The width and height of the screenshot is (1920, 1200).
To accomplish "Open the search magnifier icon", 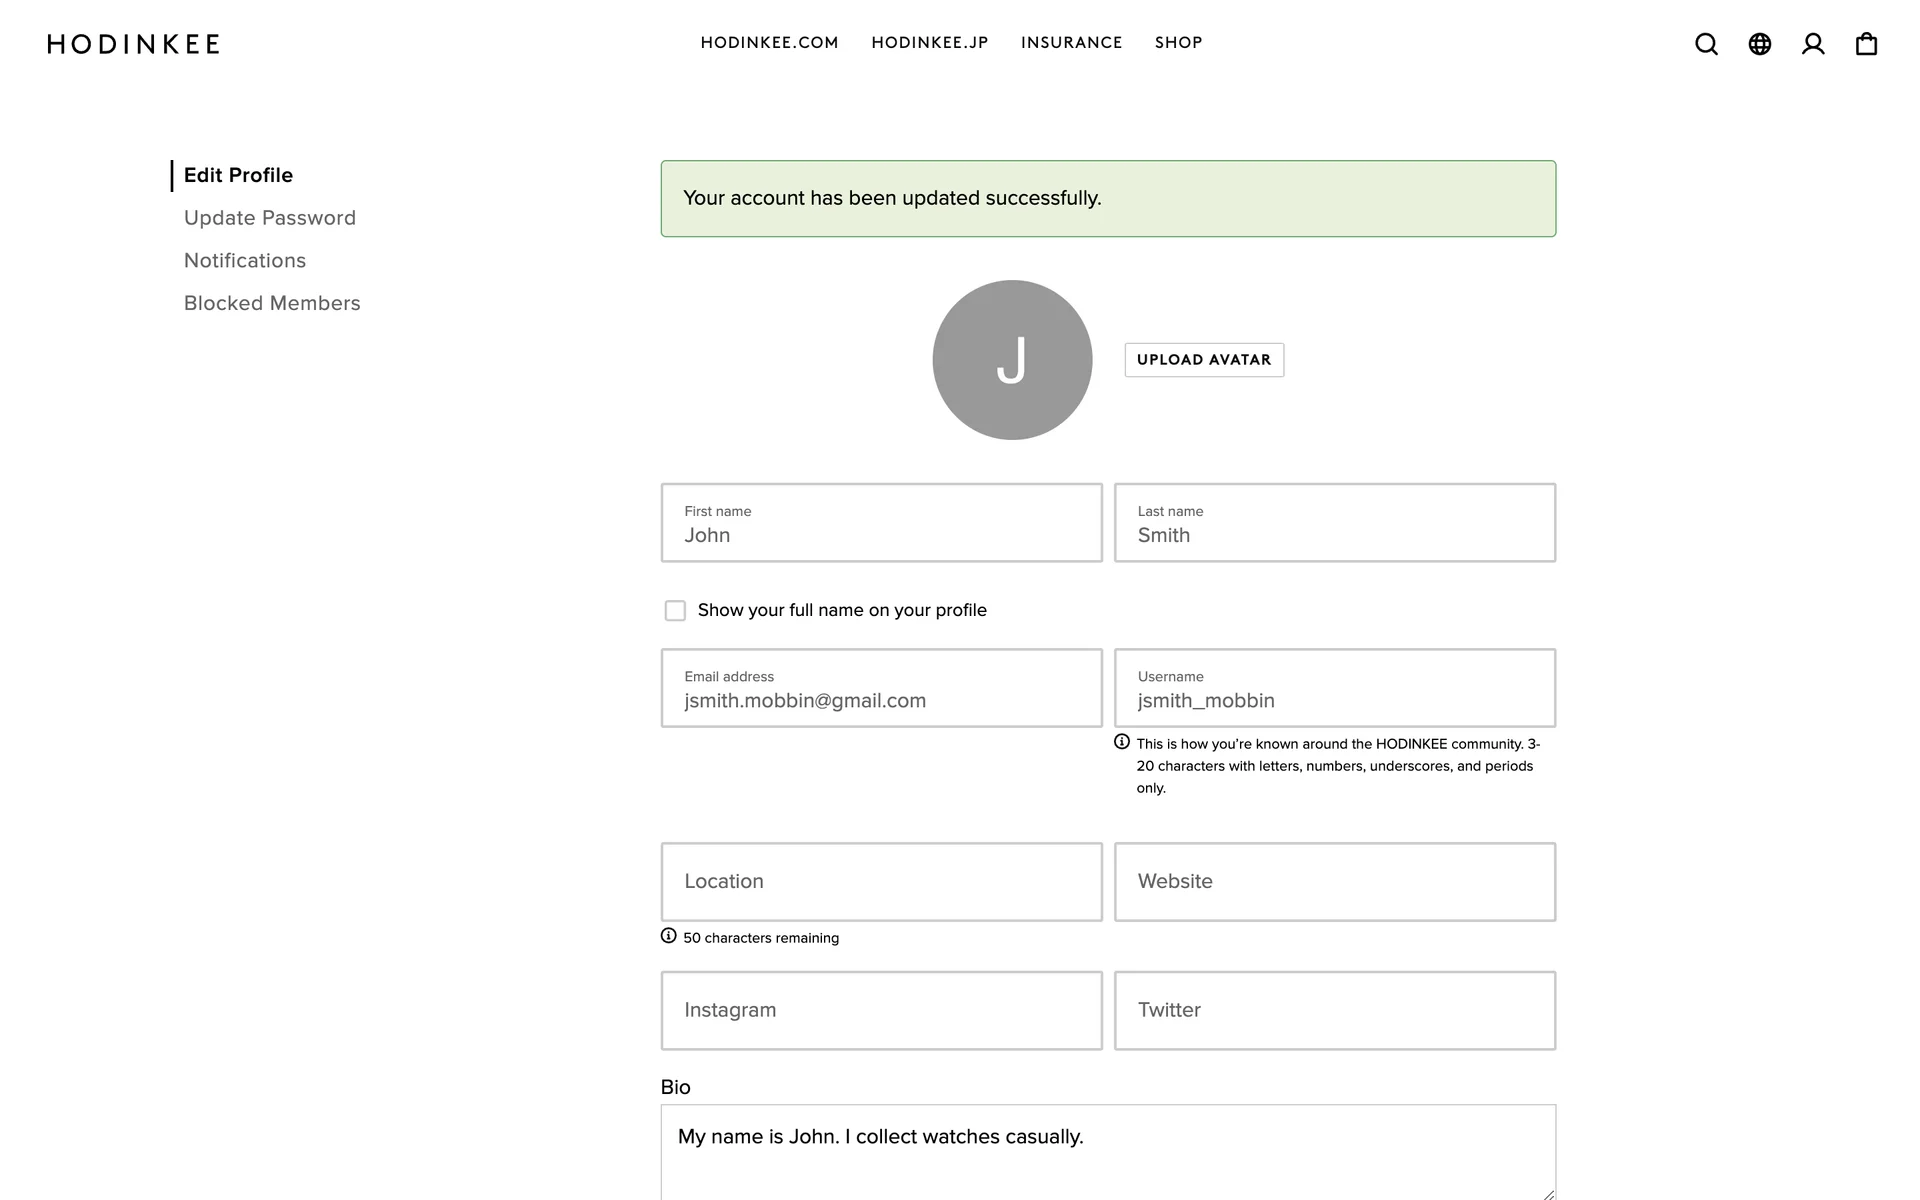I will point(1706,44).
